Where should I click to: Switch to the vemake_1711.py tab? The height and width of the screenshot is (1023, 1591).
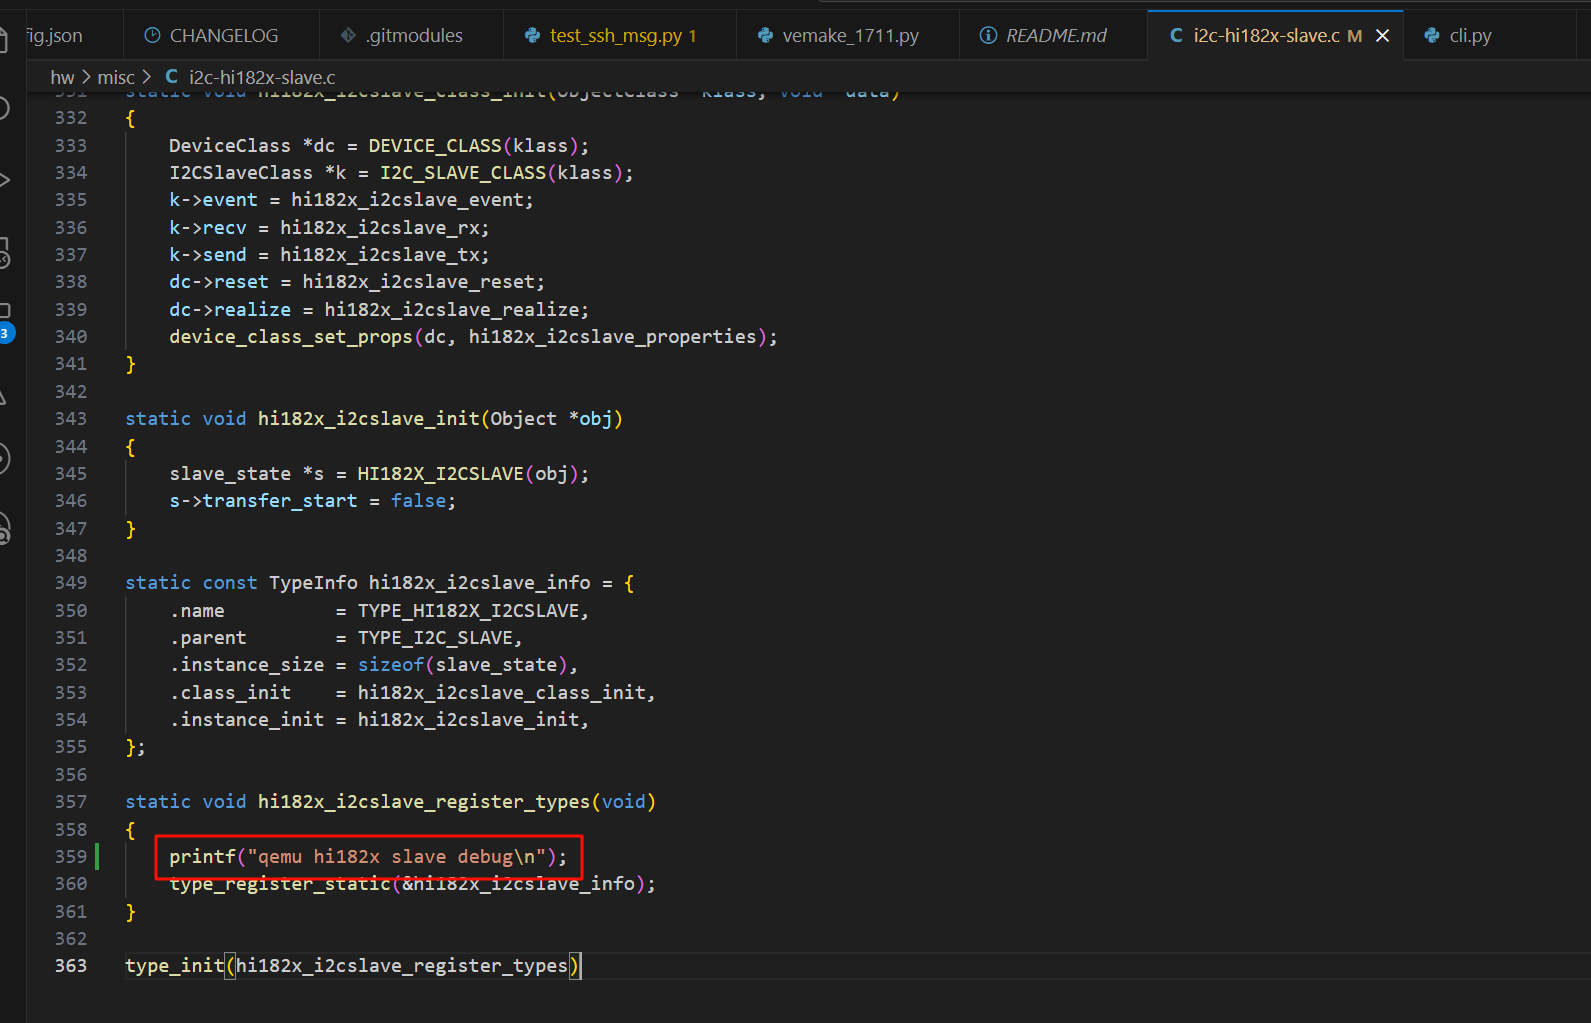850,36
